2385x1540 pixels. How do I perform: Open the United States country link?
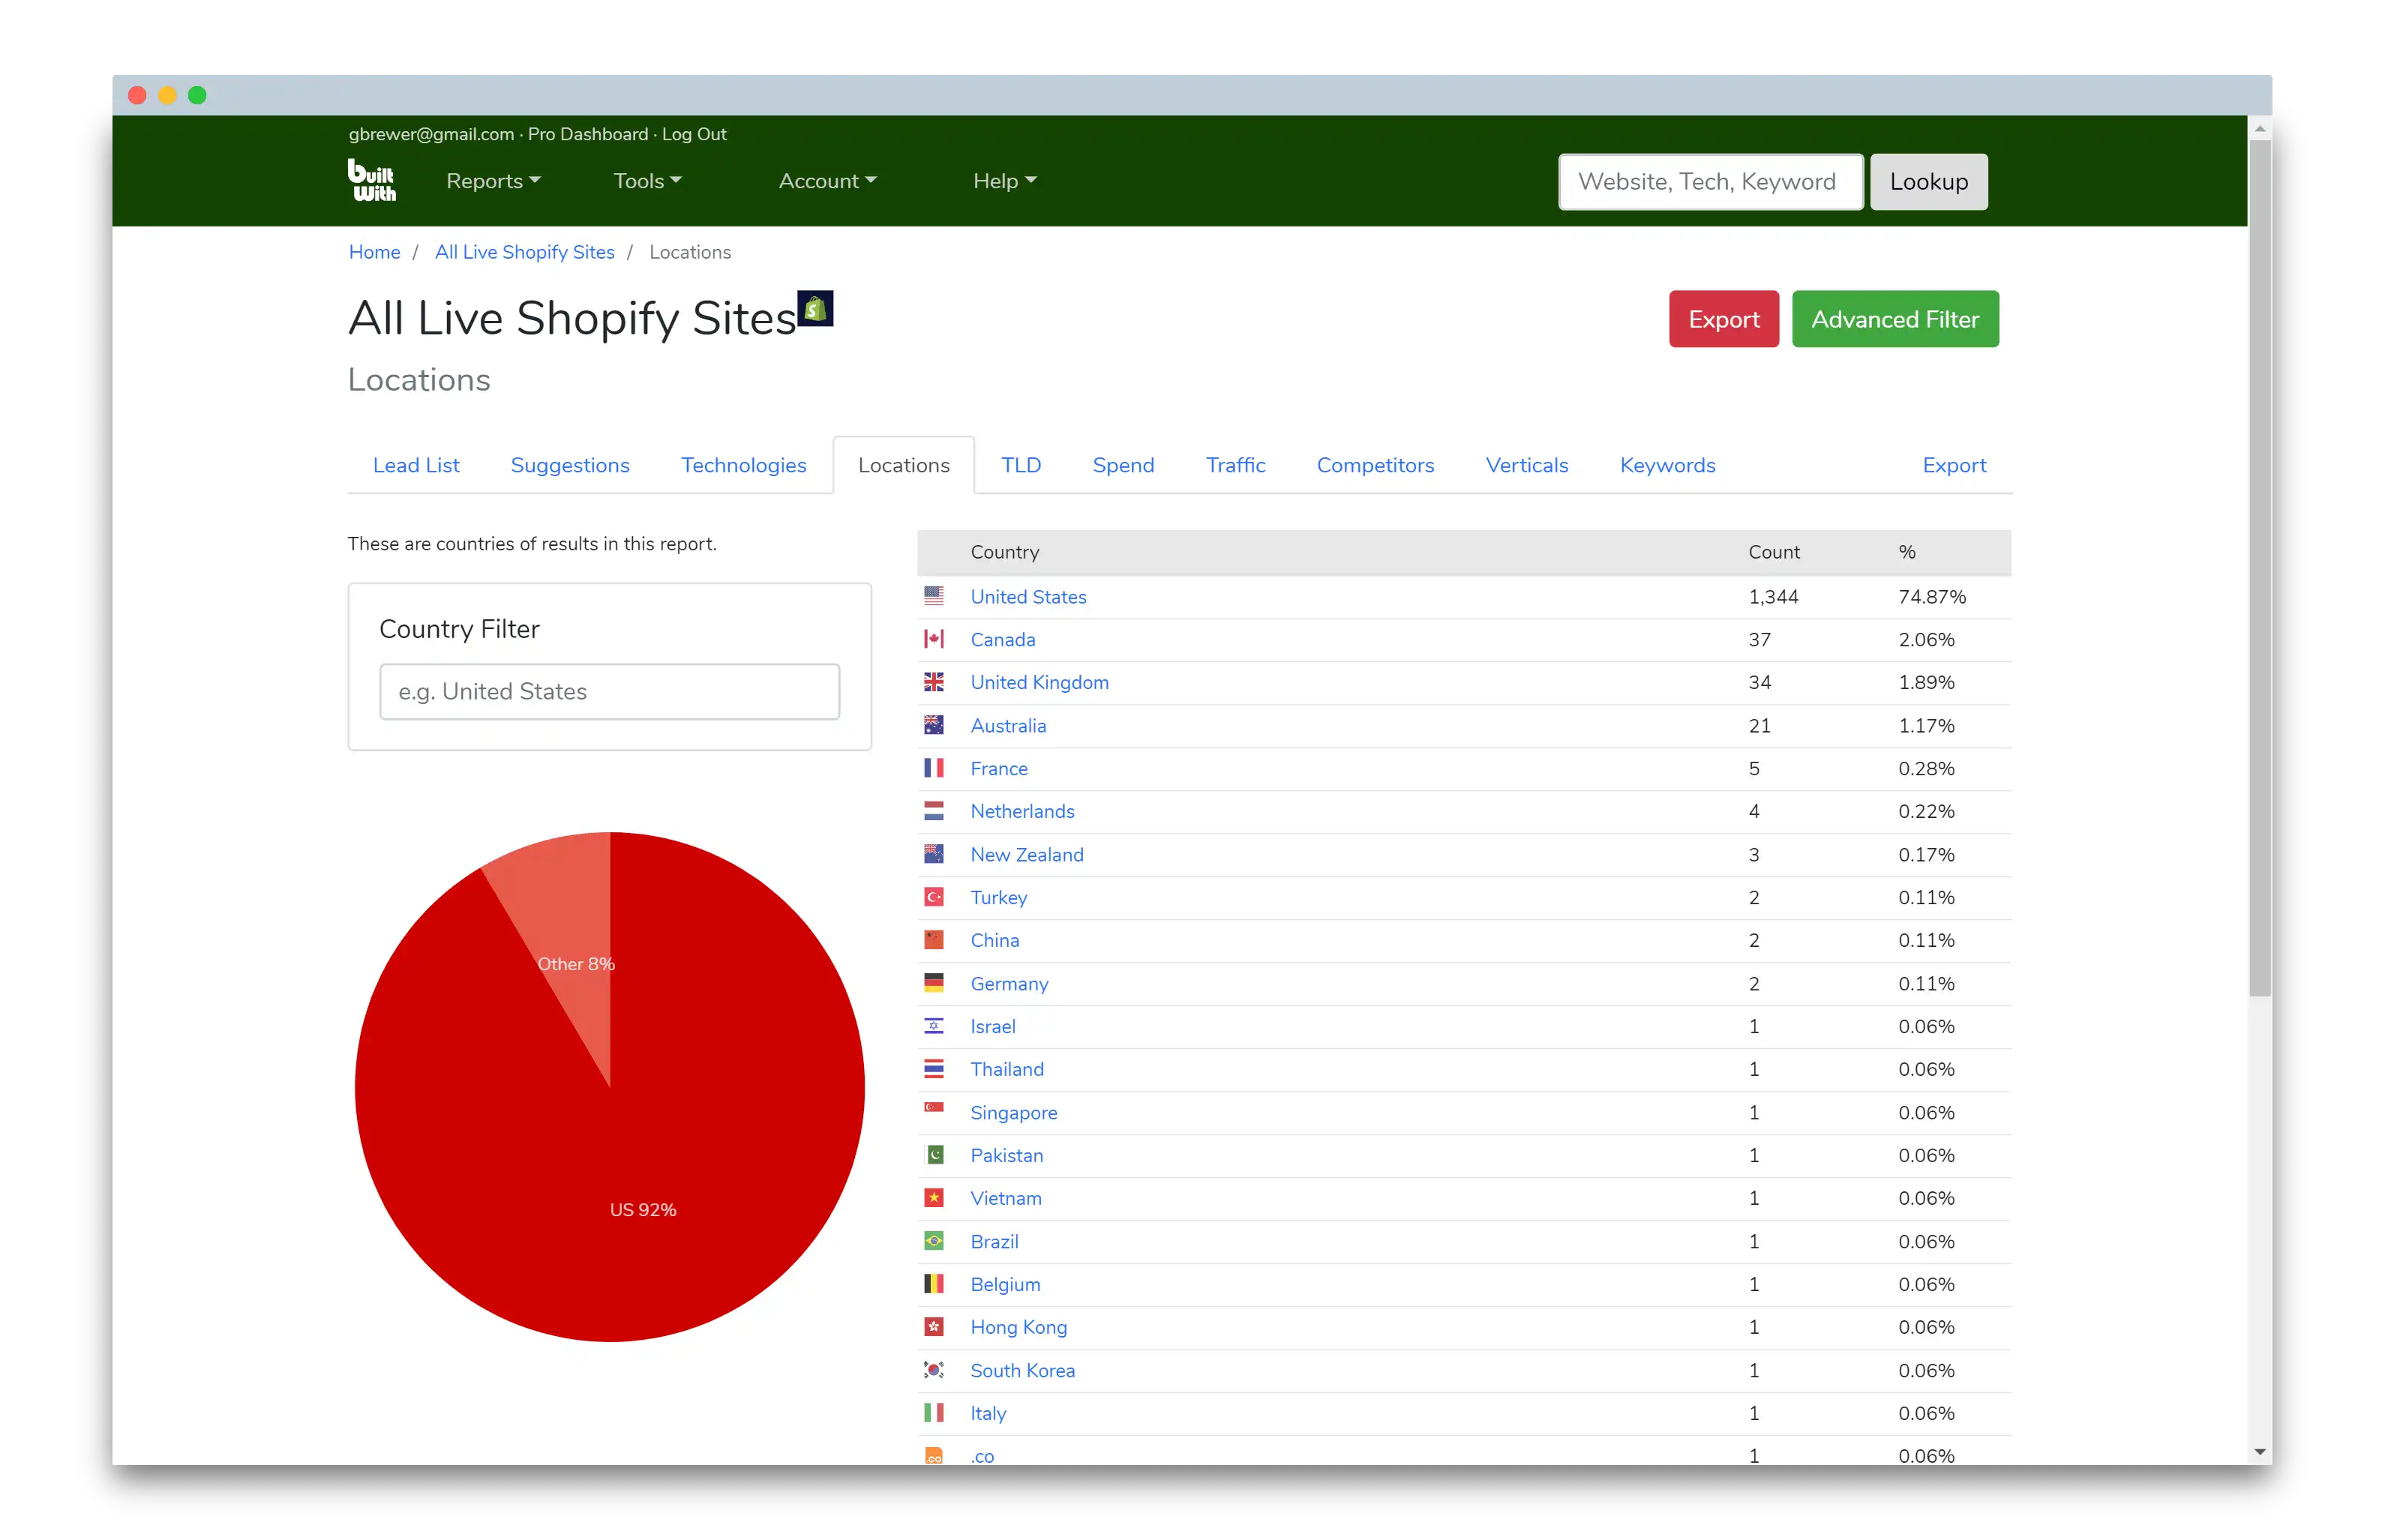[1028, 596]
